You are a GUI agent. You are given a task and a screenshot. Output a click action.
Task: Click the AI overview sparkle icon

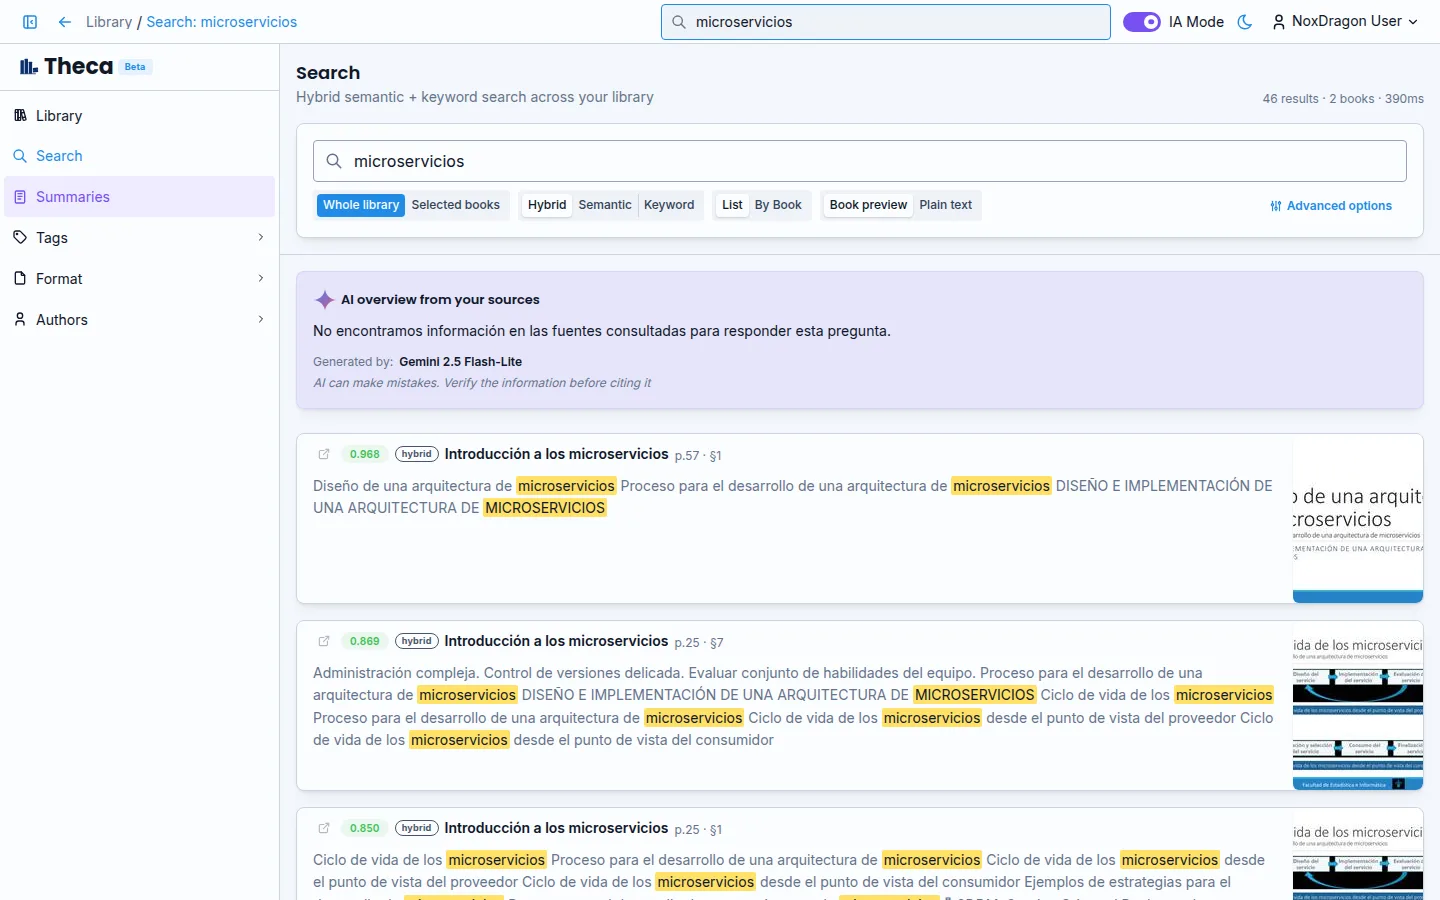pyautogui.click(x=324, y=300)
